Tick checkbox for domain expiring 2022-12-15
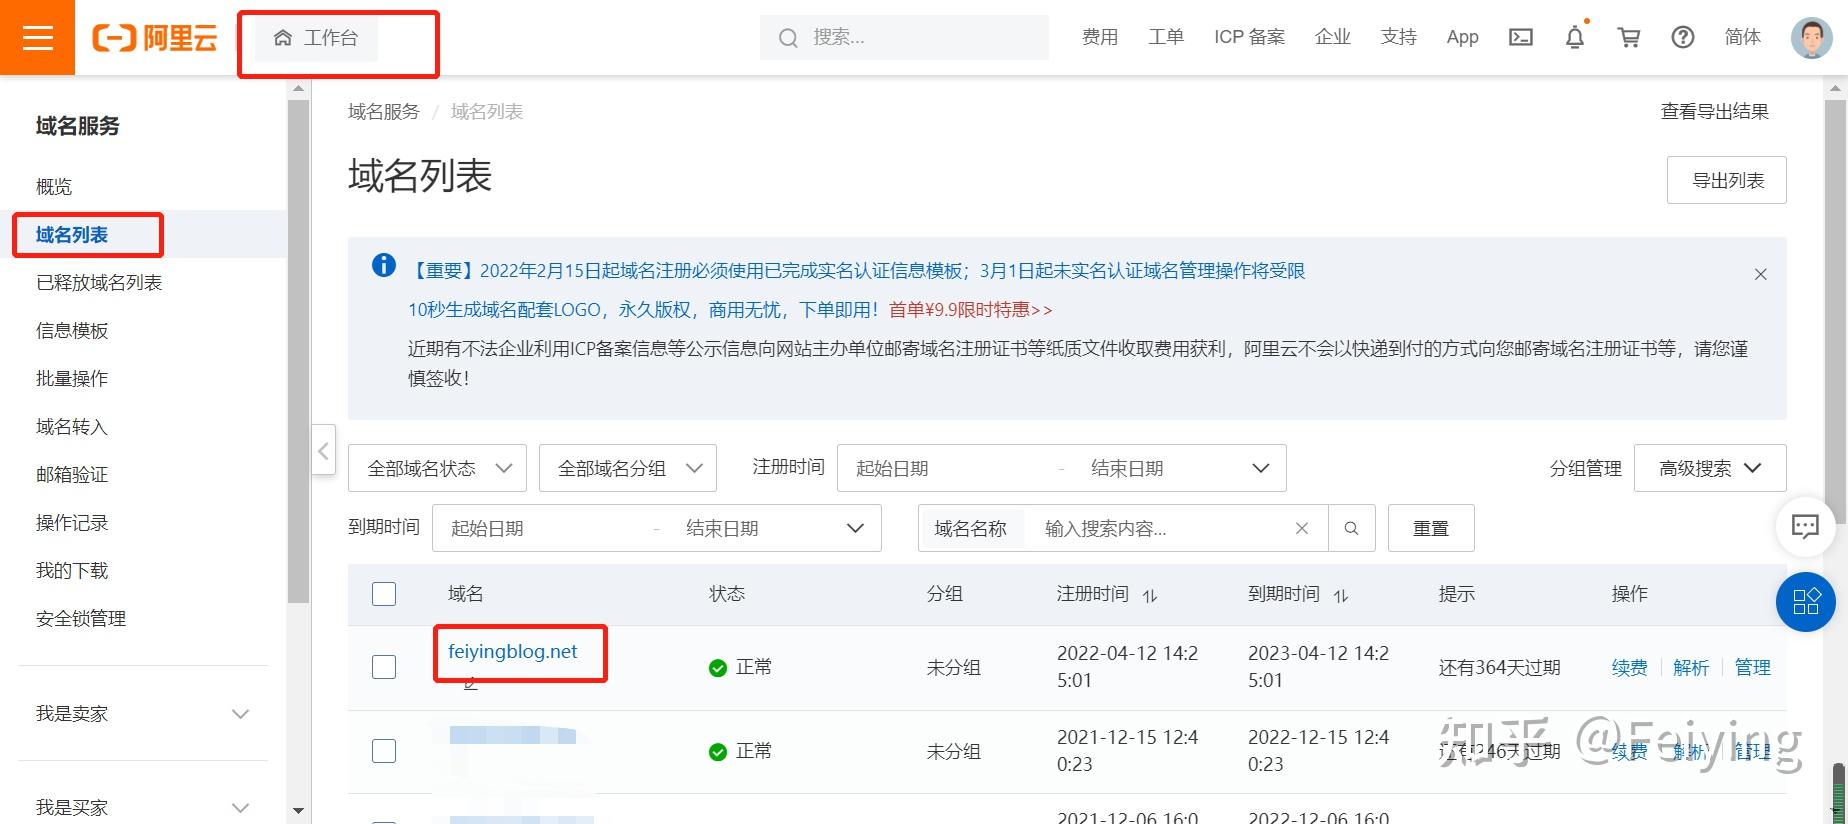Screen dimensions: 1848x824 tap(384, 751)
